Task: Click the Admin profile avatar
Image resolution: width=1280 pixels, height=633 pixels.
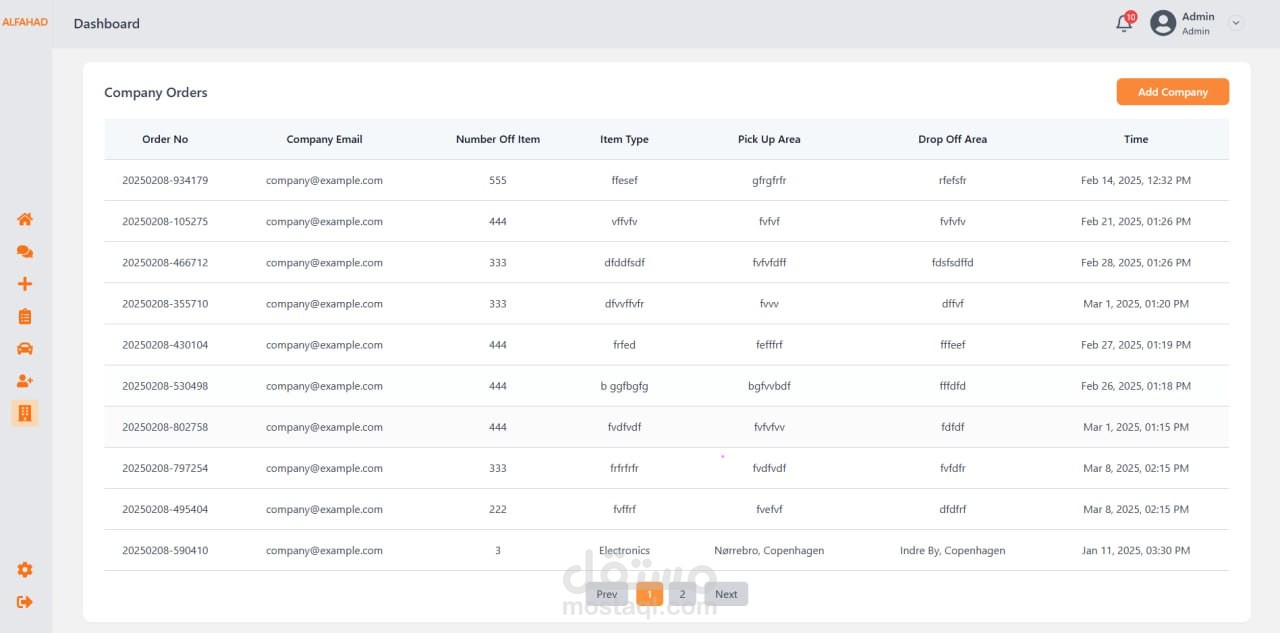Action: point(1163,23)
